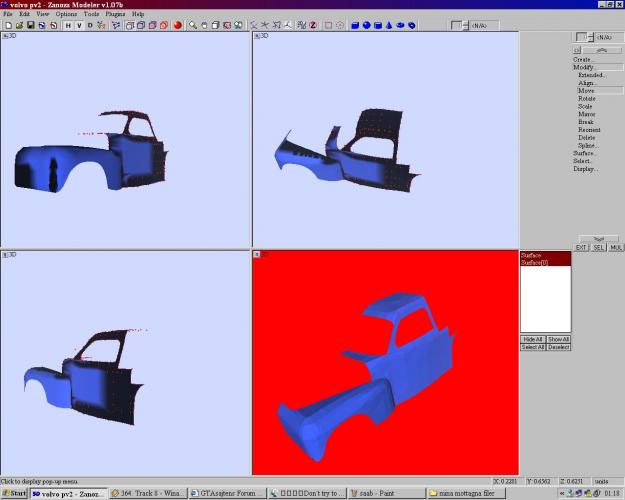Screen dimensions: 625x500
Task: Open the Plugins menu
Action: (x=117, y=14)
